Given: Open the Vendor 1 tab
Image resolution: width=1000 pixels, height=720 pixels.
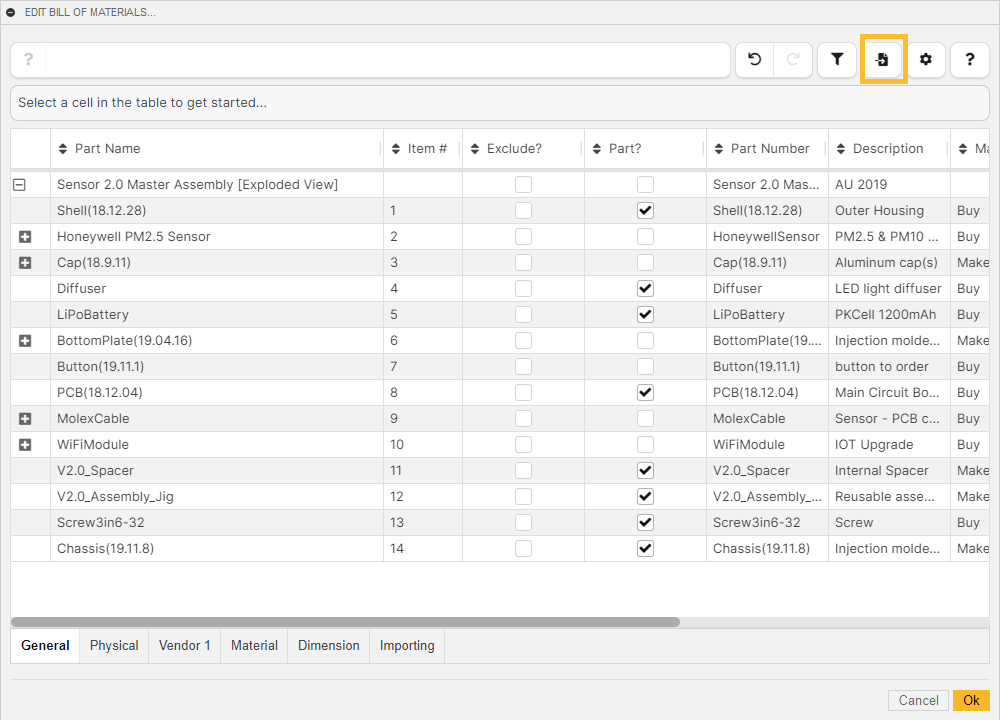Looking at the screenshot, I should (x=185, y=646).
